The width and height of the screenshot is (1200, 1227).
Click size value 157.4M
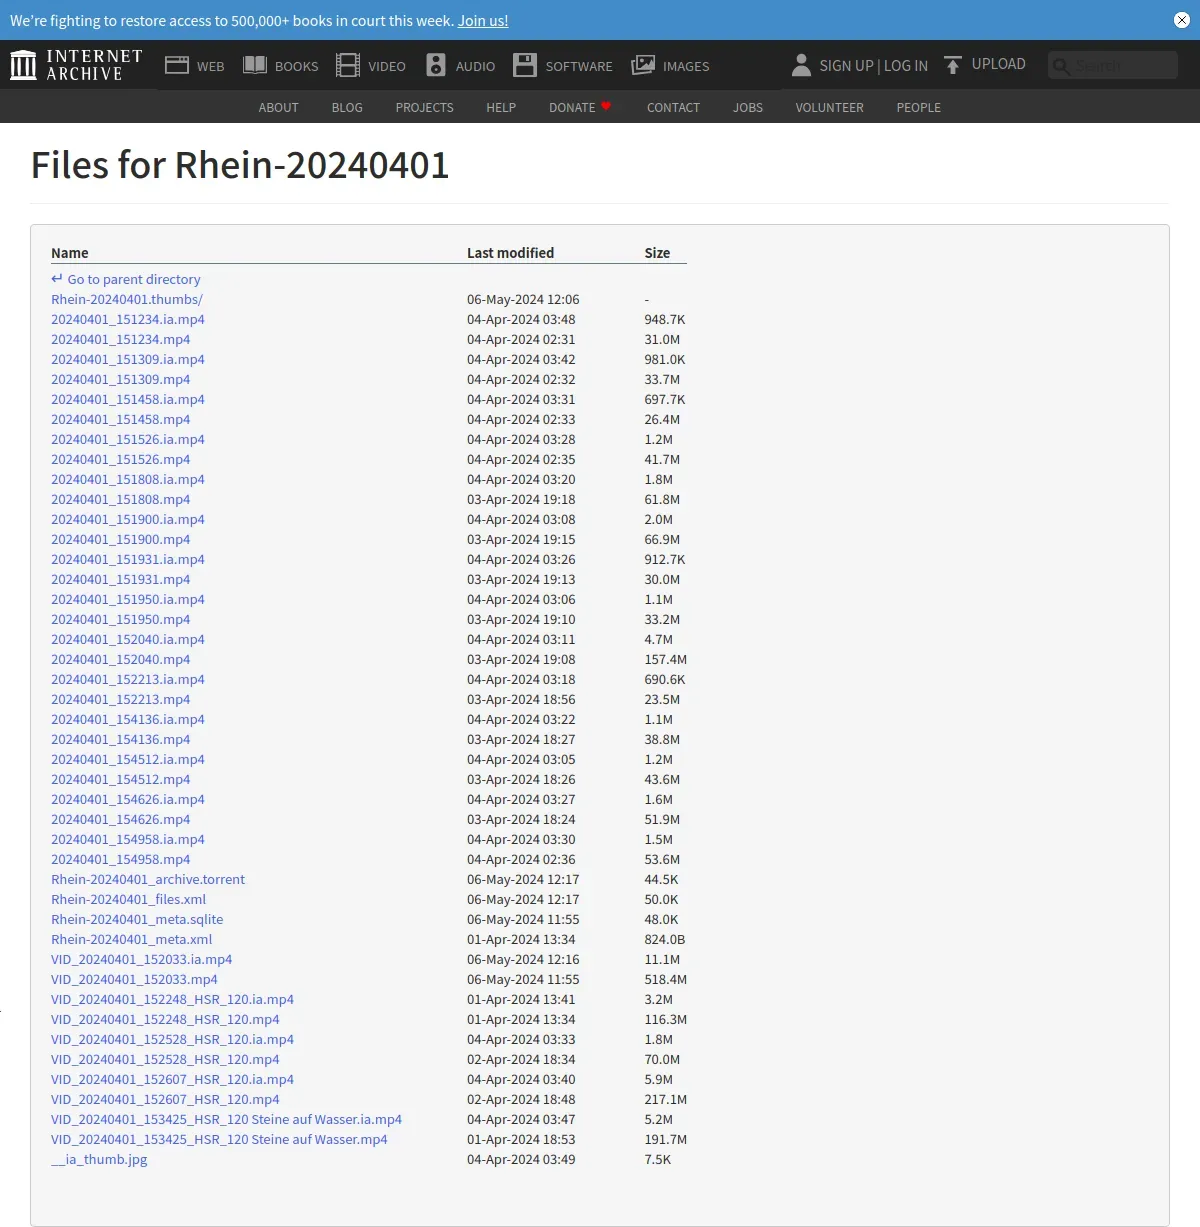665,659
